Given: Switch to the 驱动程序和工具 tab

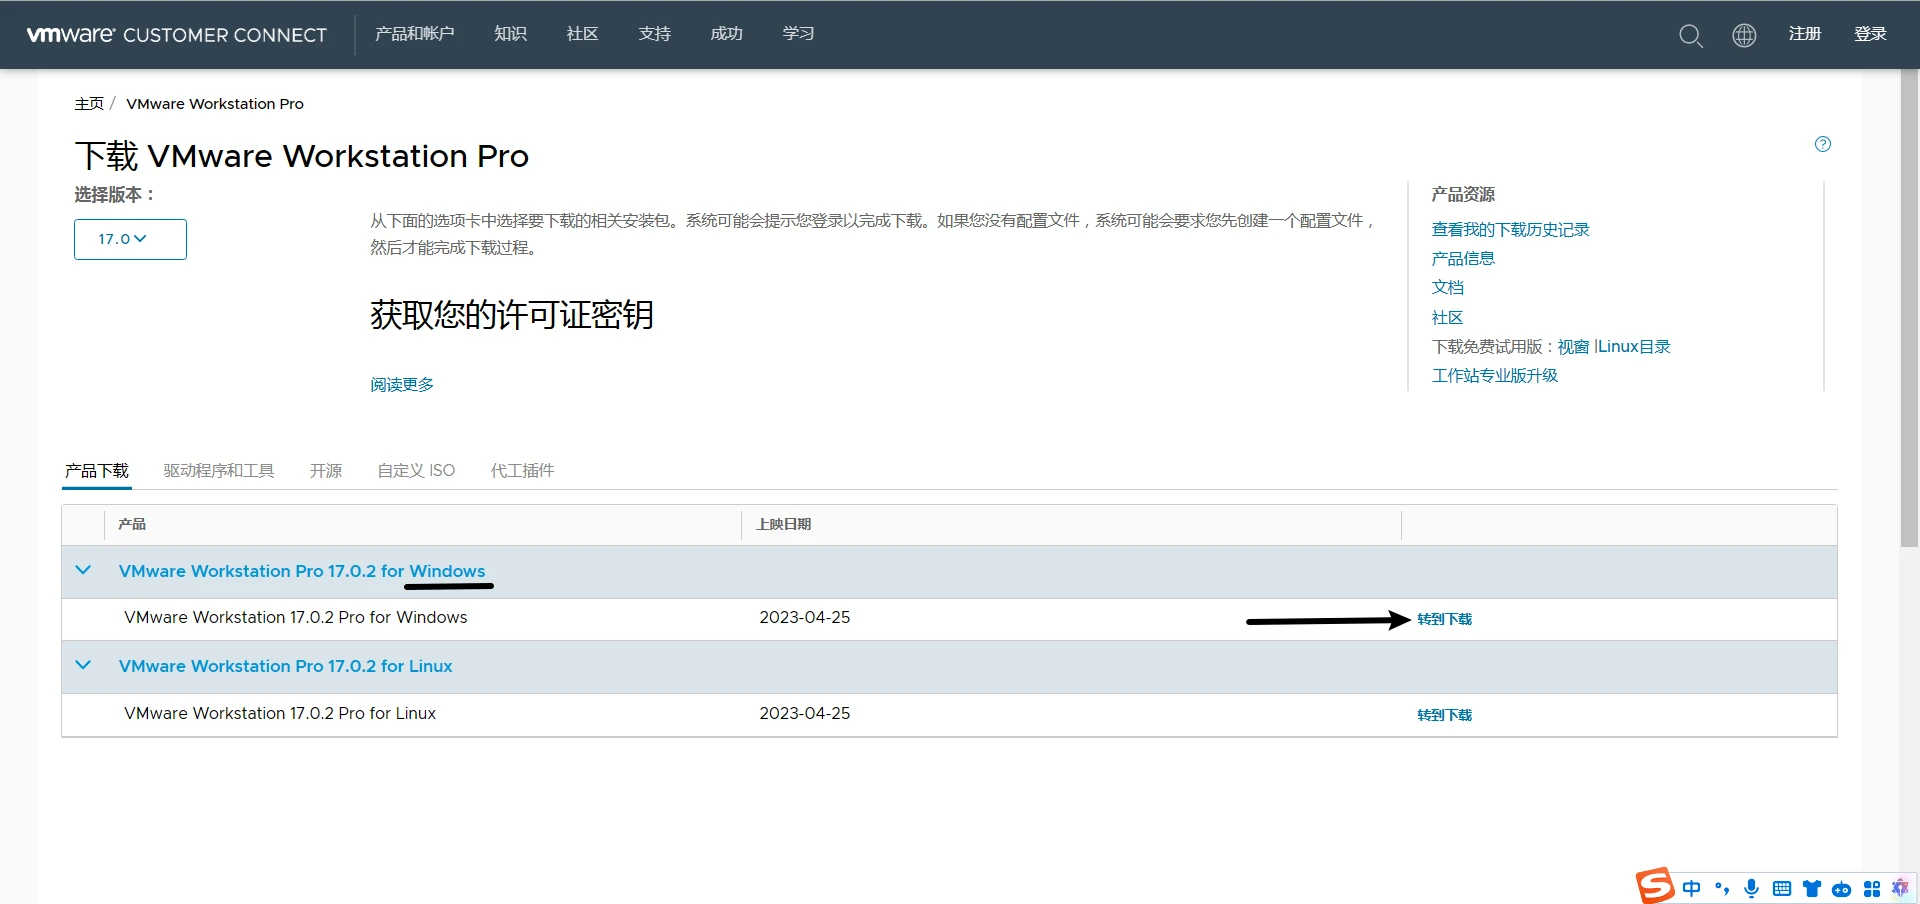Looking at the screenshot, I should 219,471.
